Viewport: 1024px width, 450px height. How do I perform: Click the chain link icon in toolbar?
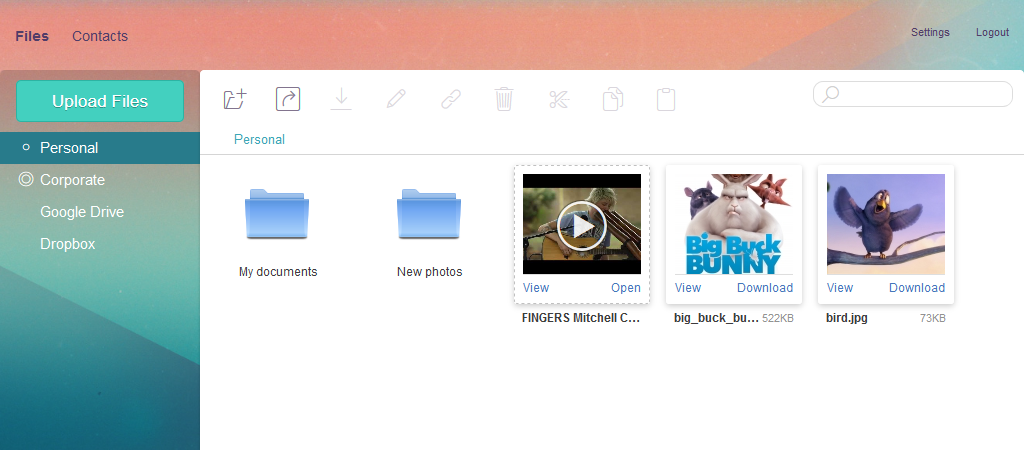(x=451, y=99)
